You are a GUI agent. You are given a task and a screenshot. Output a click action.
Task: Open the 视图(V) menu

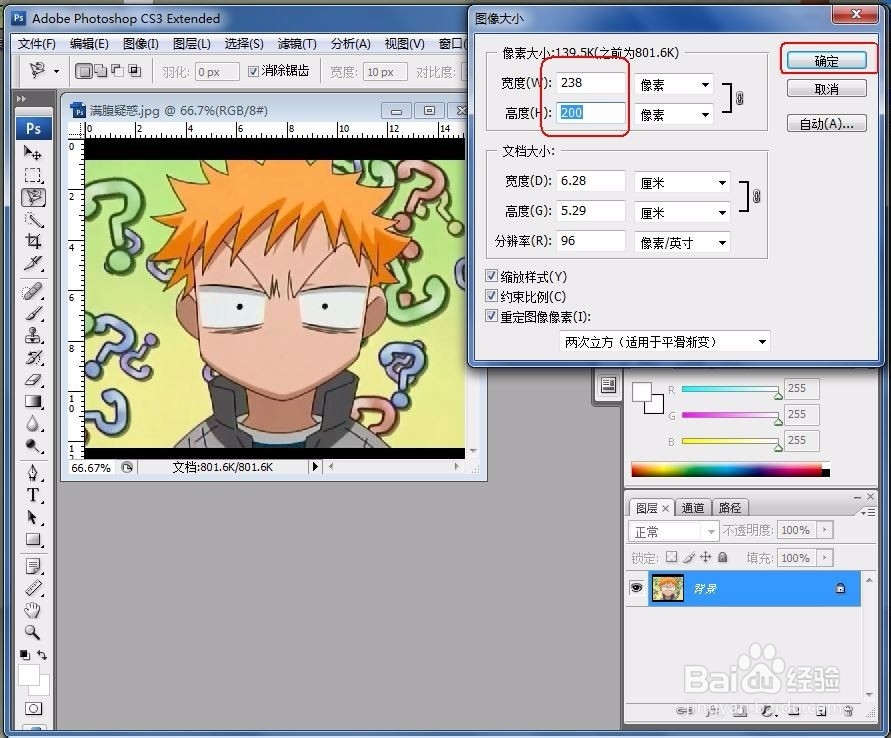405,44
